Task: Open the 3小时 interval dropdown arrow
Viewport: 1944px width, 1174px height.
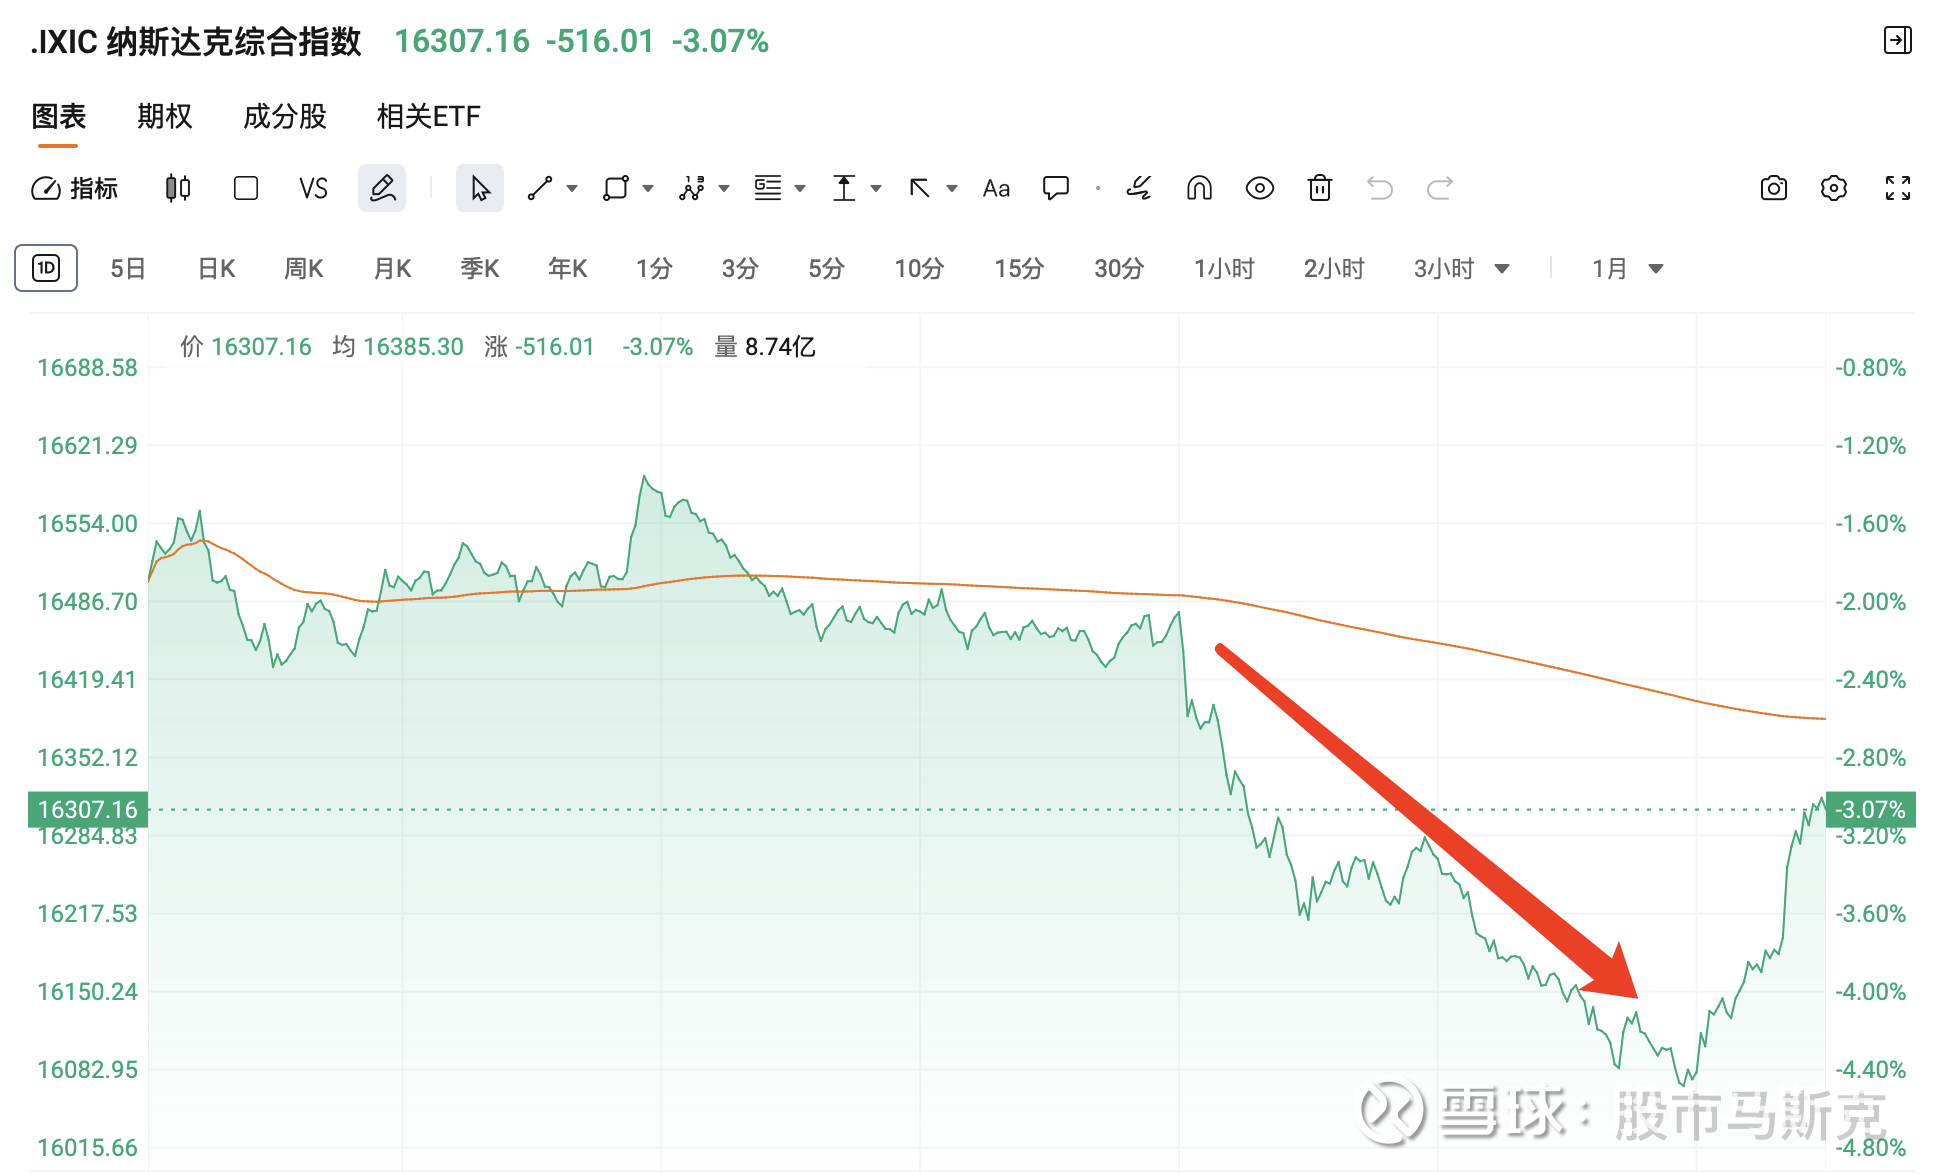Action: [x=1502, y=269]
